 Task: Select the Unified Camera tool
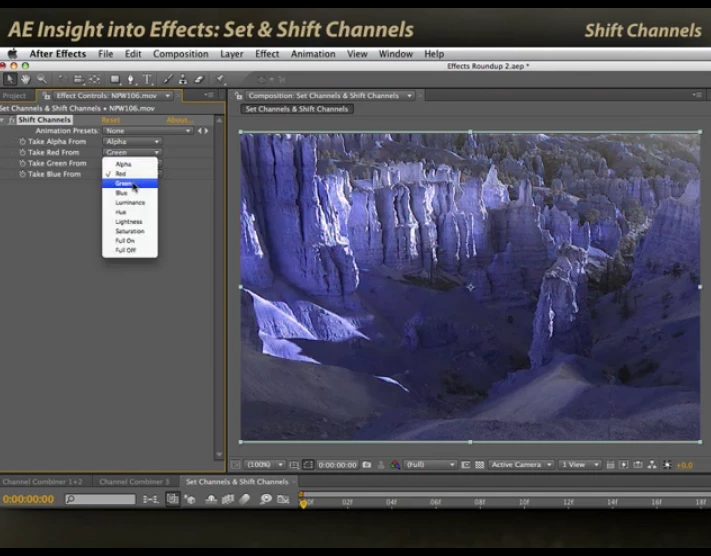click(x=78, y=79)
